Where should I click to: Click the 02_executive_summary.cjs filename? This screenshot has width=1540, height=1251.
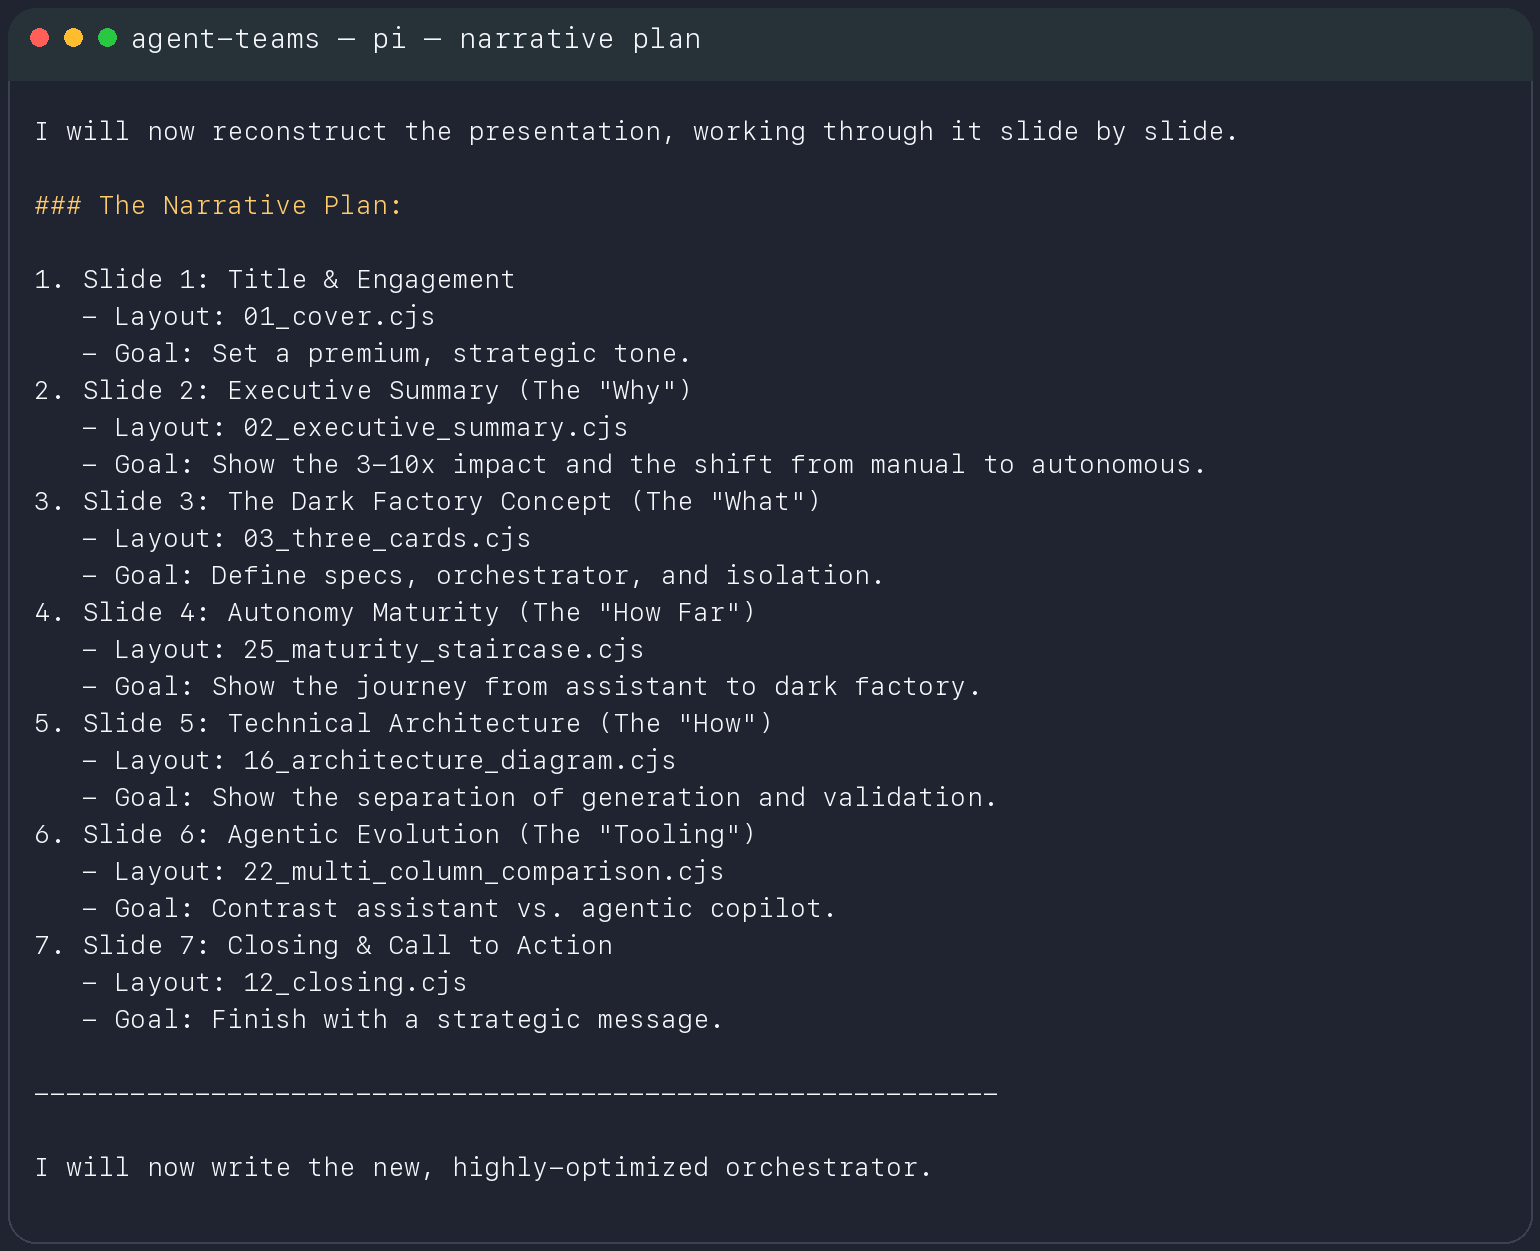pyautogui.click(x=435, y=428)
